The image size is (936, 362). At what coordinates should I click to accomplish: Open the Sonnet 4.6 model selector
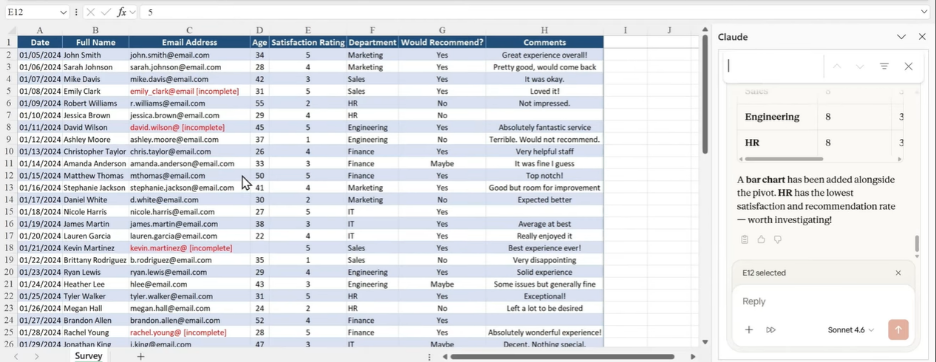point(851,330)
